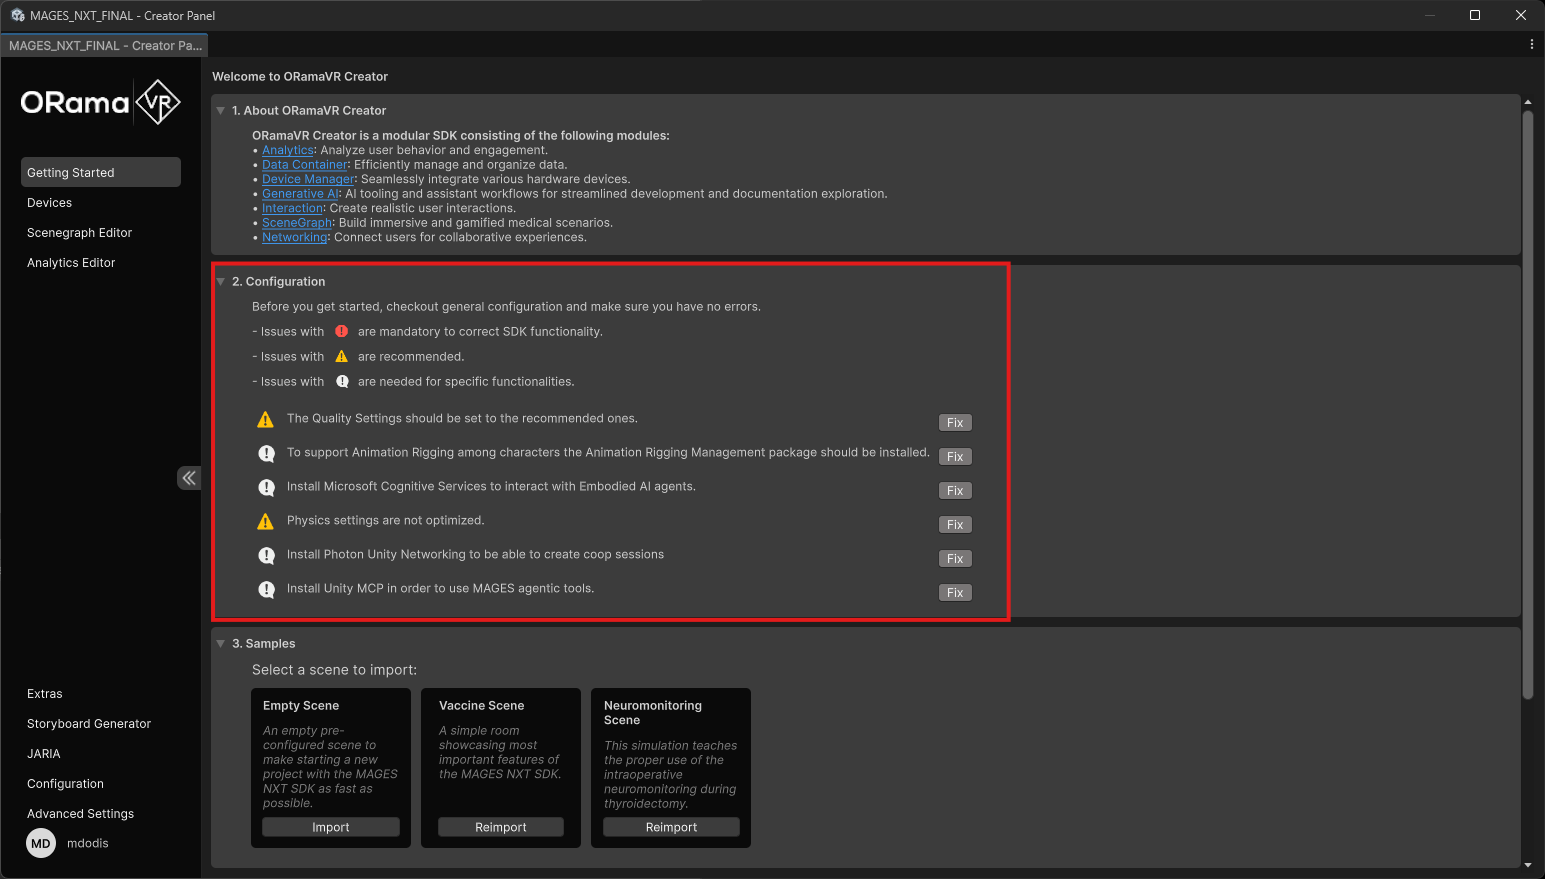
Task: Open Analytics Editor
Action: tap(72, 263)
